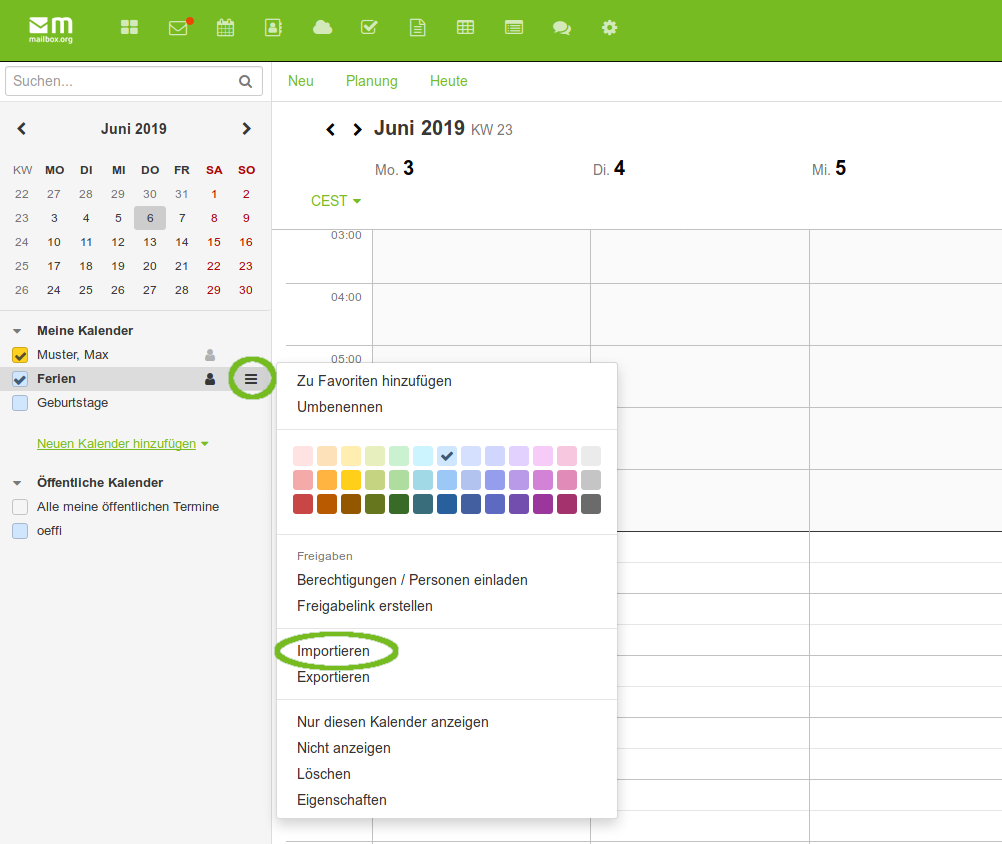This screenshot has width=1002, height=844.
Task: Click the person icon next to Muster, Max
Action: tap(210, 355)
